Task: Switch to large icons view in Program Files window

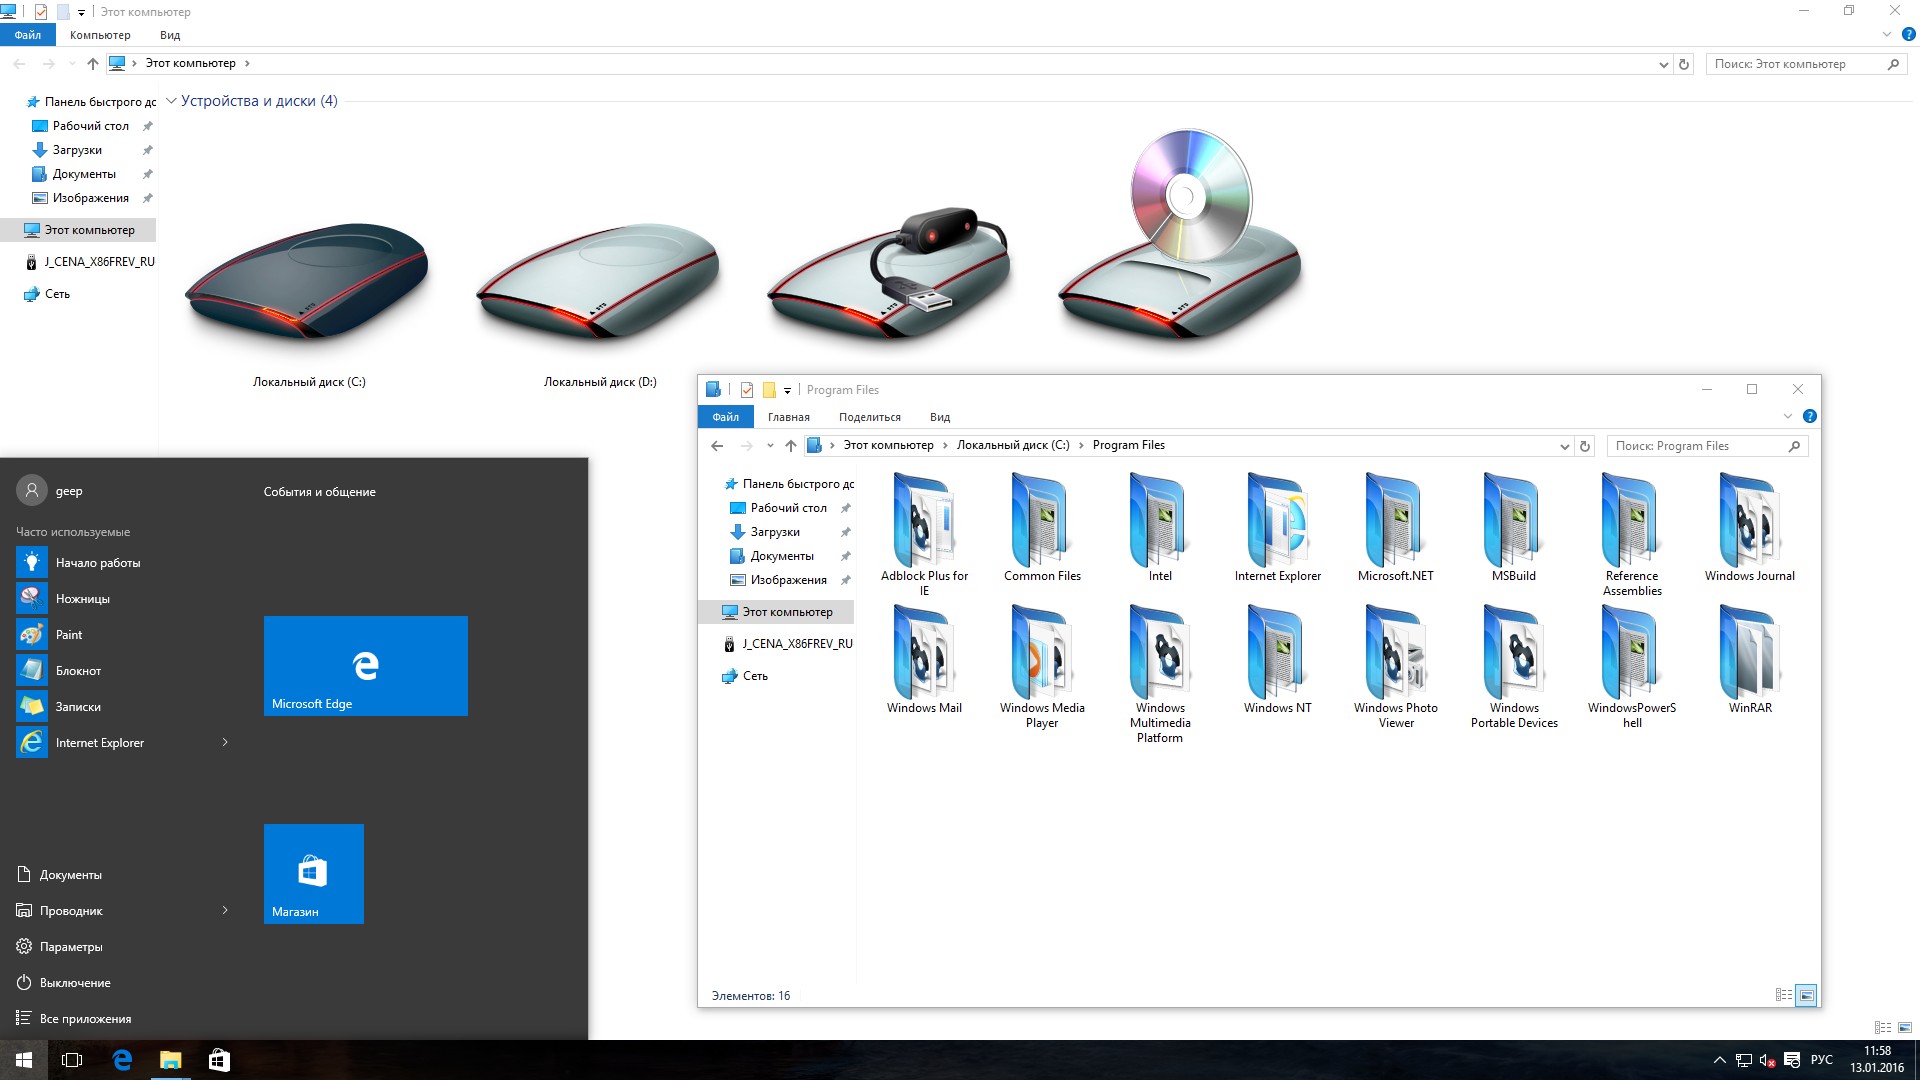Action: point(1806,995)
